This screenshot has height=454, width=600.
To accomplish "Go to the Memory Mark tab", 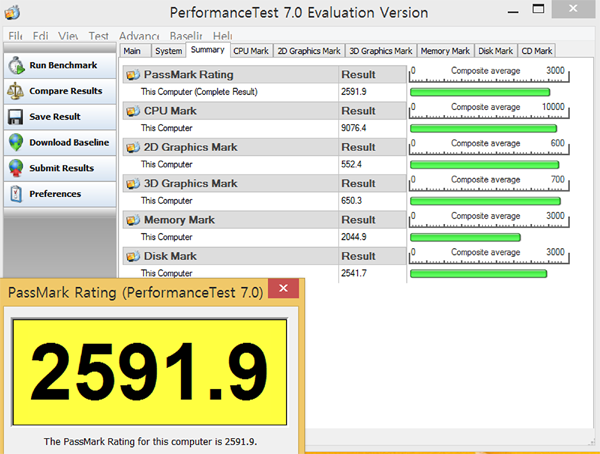I will tap(445, 51).
